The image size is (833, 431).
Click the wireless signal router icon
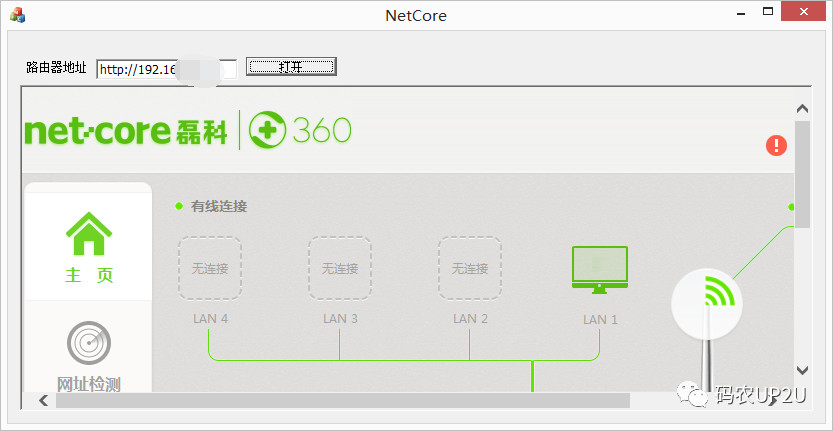click(706, 305)
